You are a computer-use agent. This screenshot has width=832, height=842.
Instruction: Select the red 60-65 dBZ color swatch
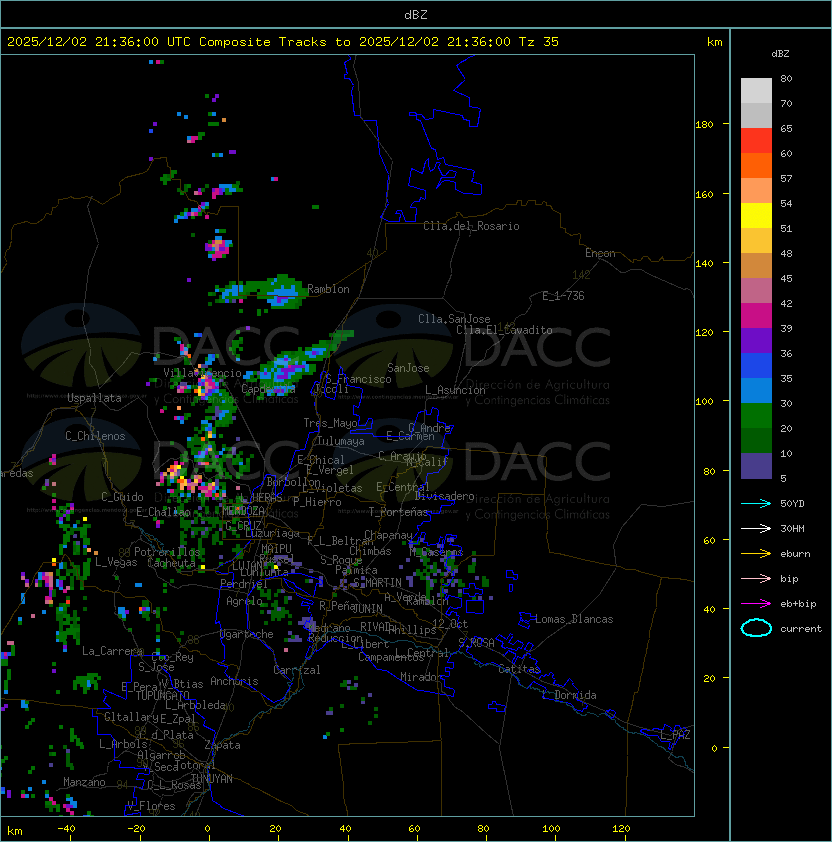point(756,141)
